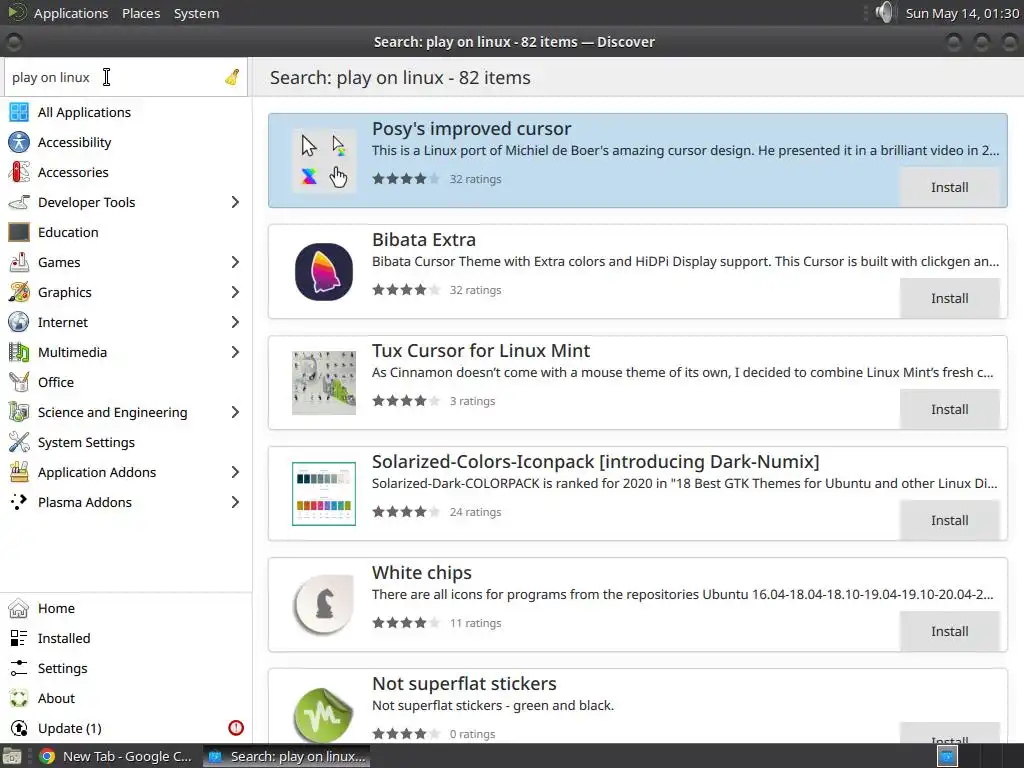1024x768 pixels.
Task: Expand the Graphics category arrow
Action: 235,292
